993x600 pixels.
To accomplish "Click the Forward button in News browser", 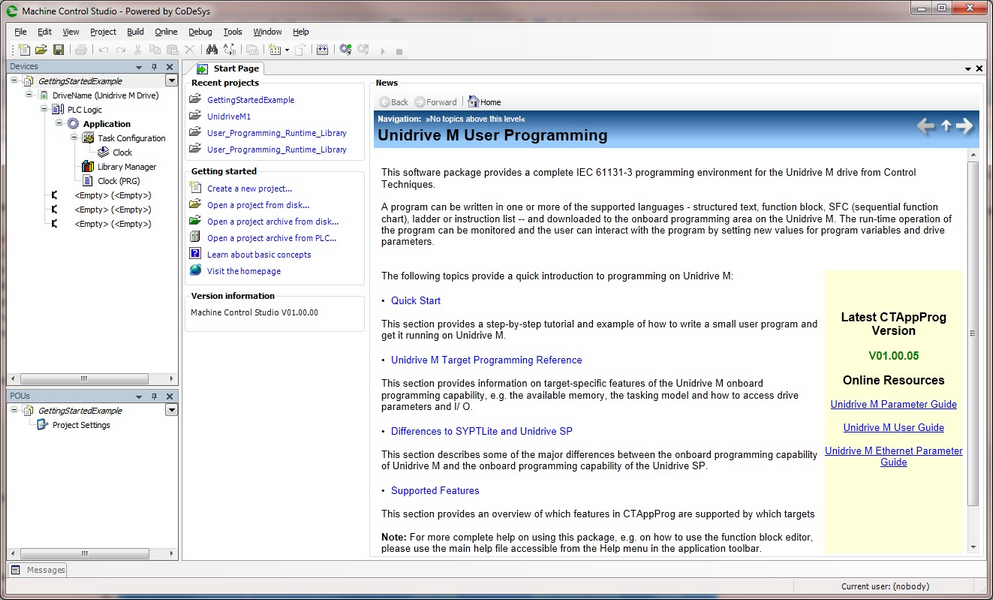I will click(x=436, y=102).
